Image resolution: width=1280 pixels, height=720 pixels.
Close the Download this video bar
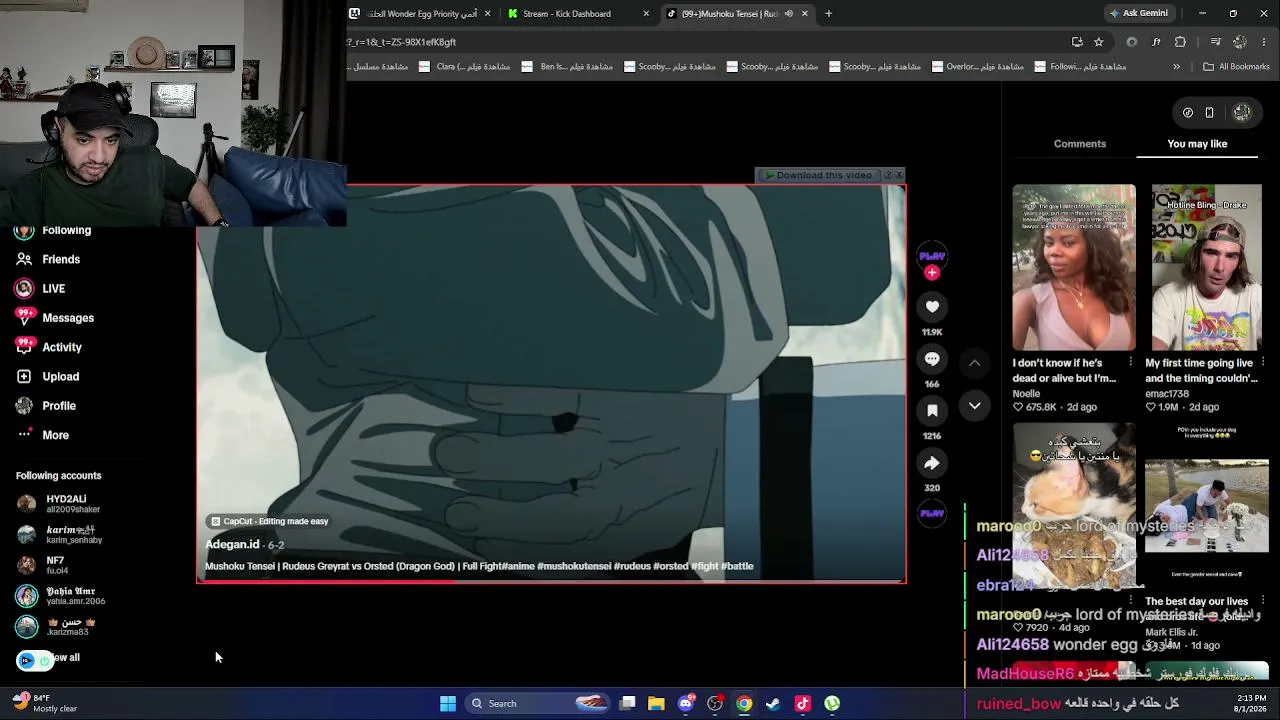[x=899, y=175]
